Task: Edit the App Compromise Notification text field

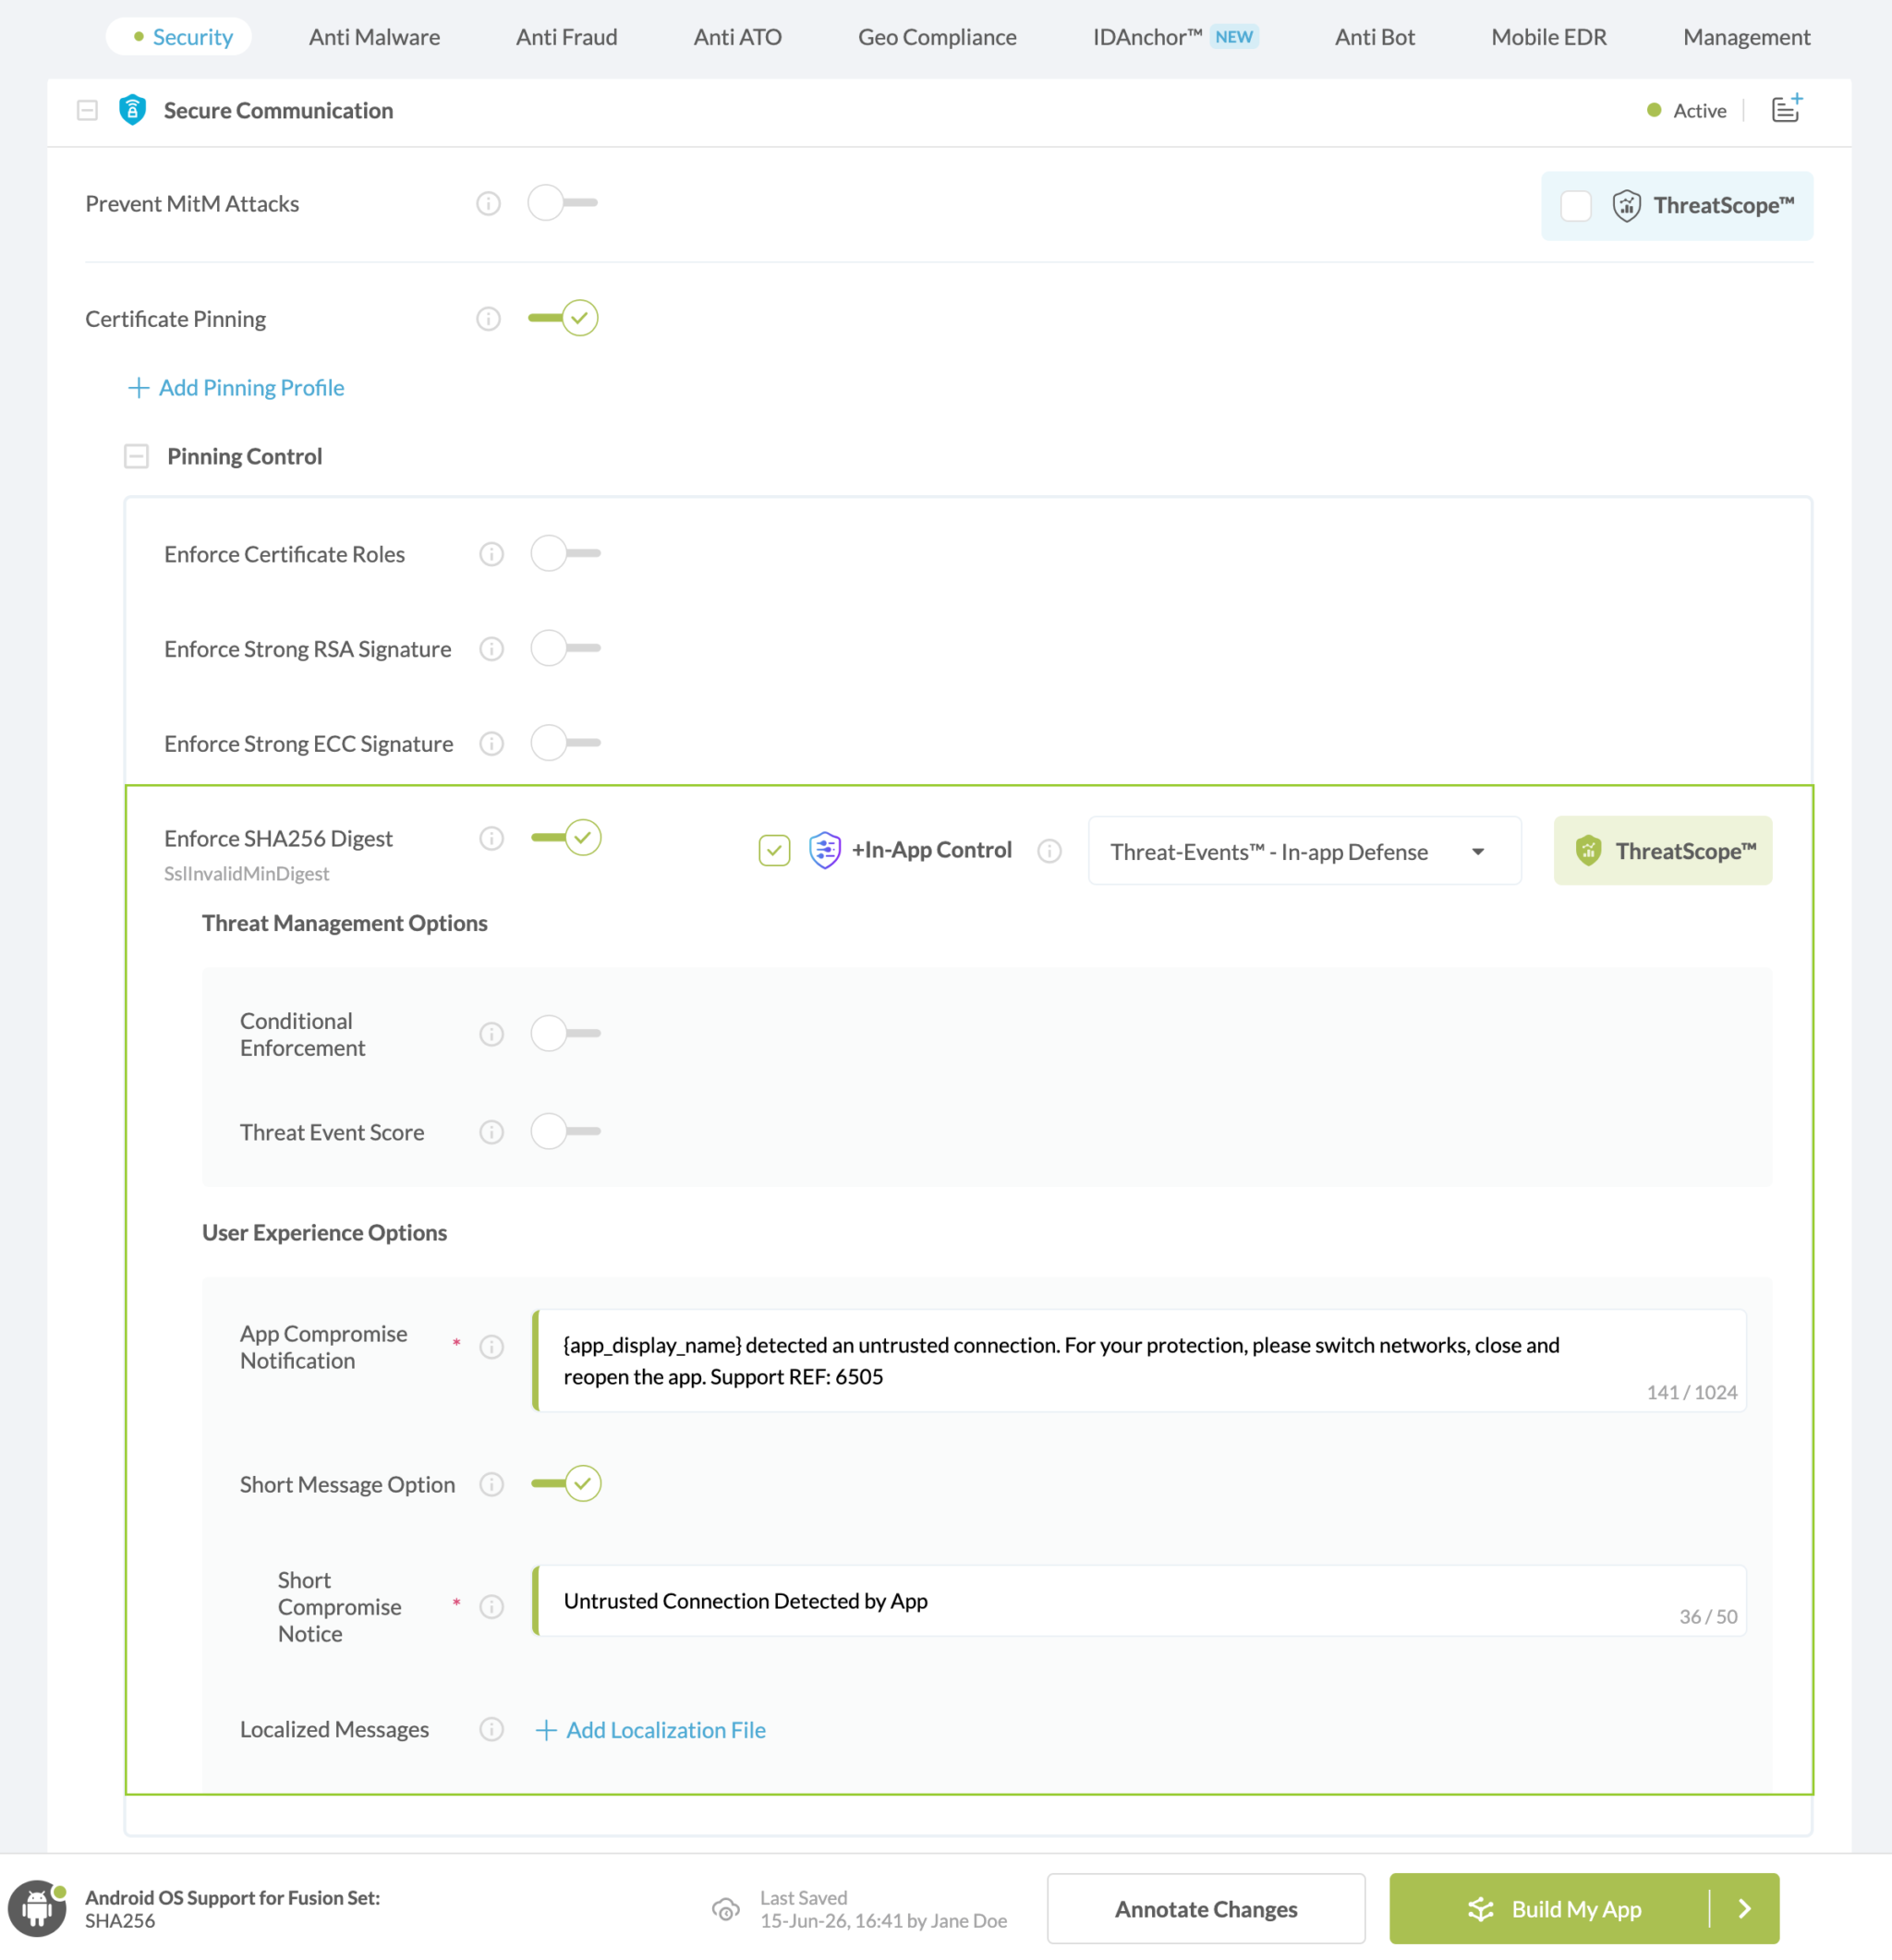Action: [x=1139, y=1360]
